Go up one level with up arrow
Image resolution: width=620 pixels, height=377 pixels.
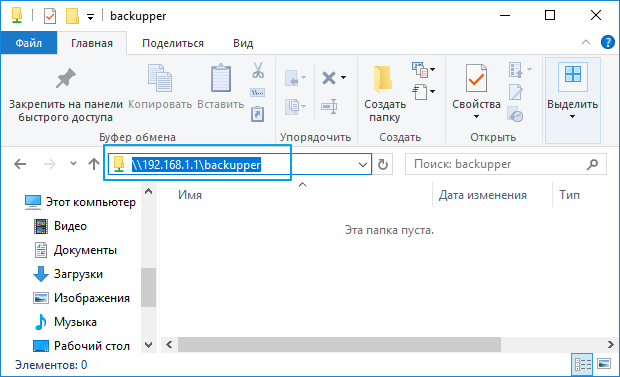[x=94, y=164]
